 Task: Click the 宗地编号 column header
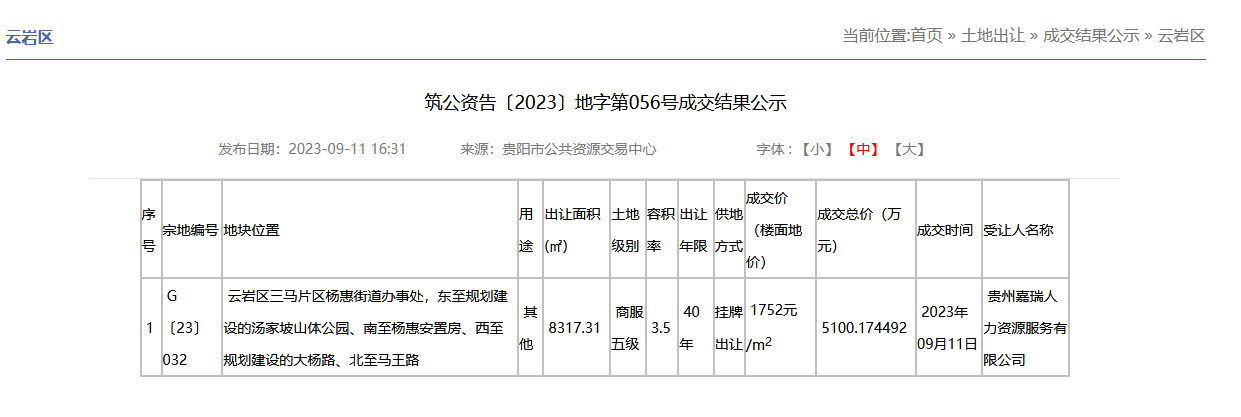(x=190, y=230)
